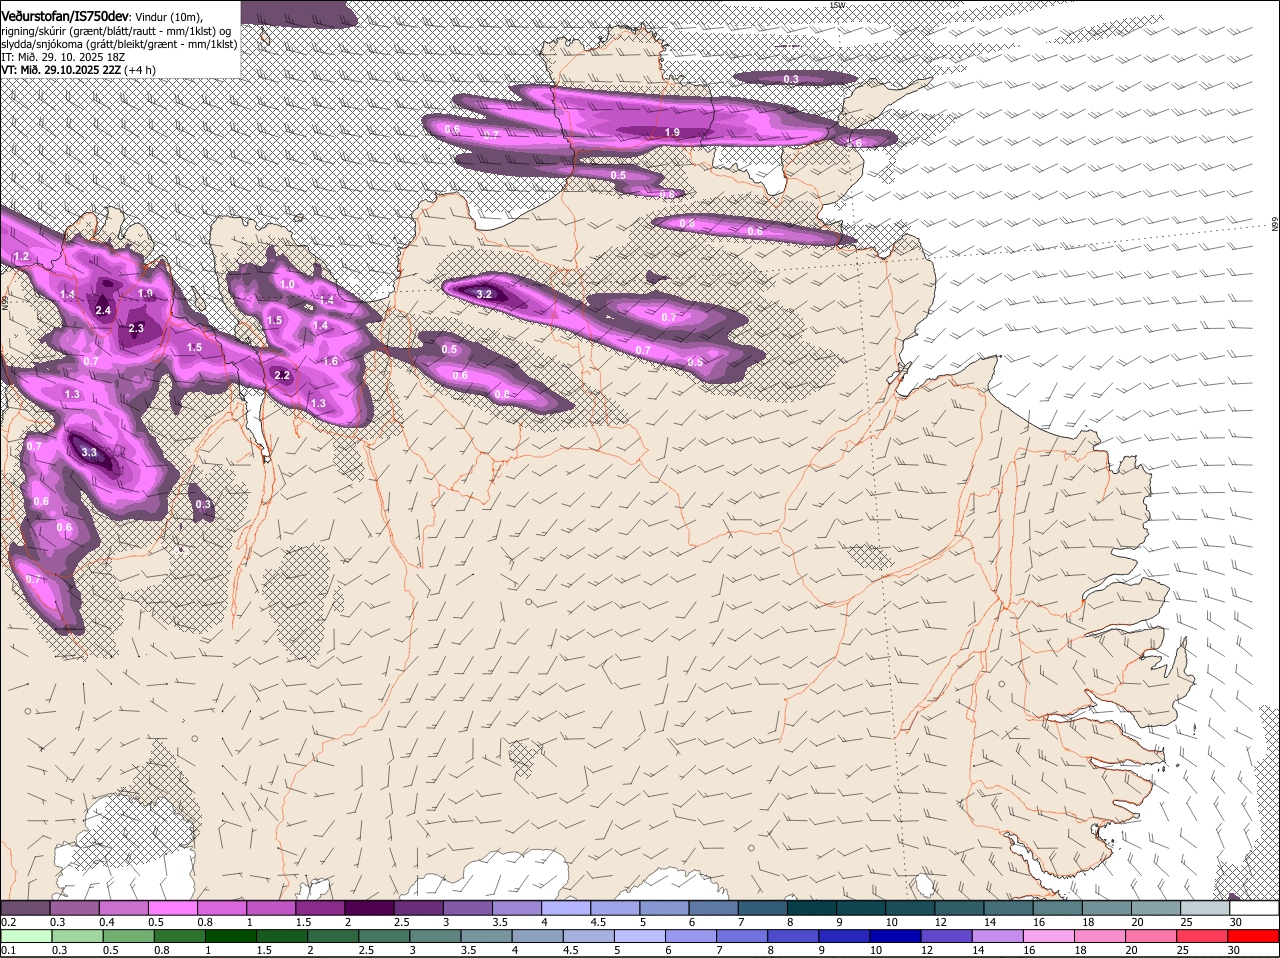The image size is (1280, 958).
Task: Click the 0.2 legend scale label
Action: point(8,922)
